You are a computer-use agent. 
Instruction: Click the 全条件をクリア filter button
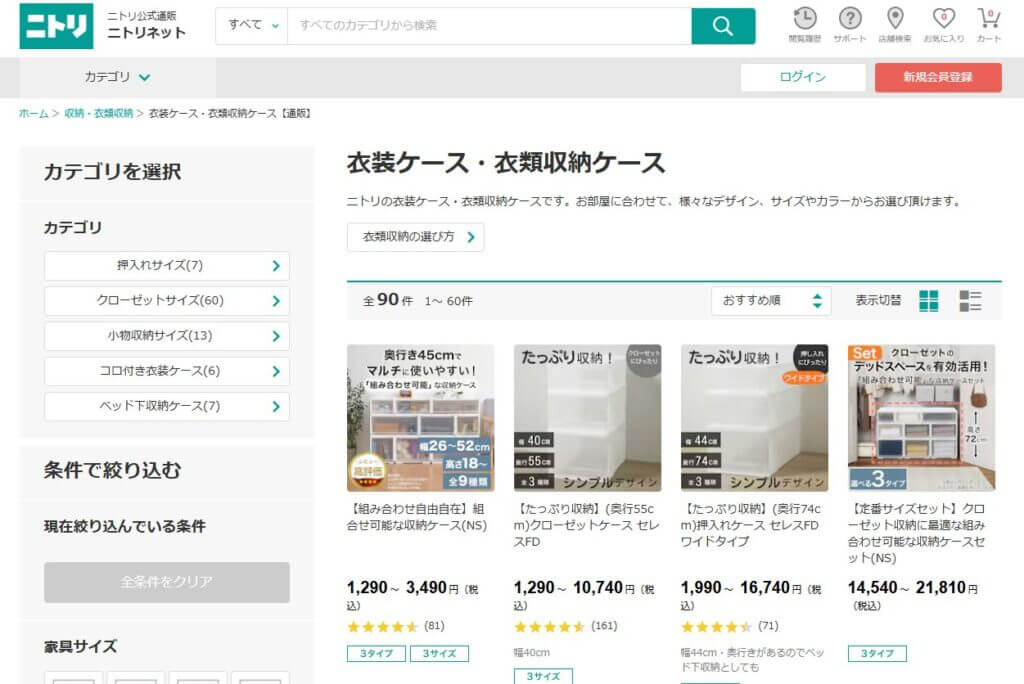tap(166, 582)
